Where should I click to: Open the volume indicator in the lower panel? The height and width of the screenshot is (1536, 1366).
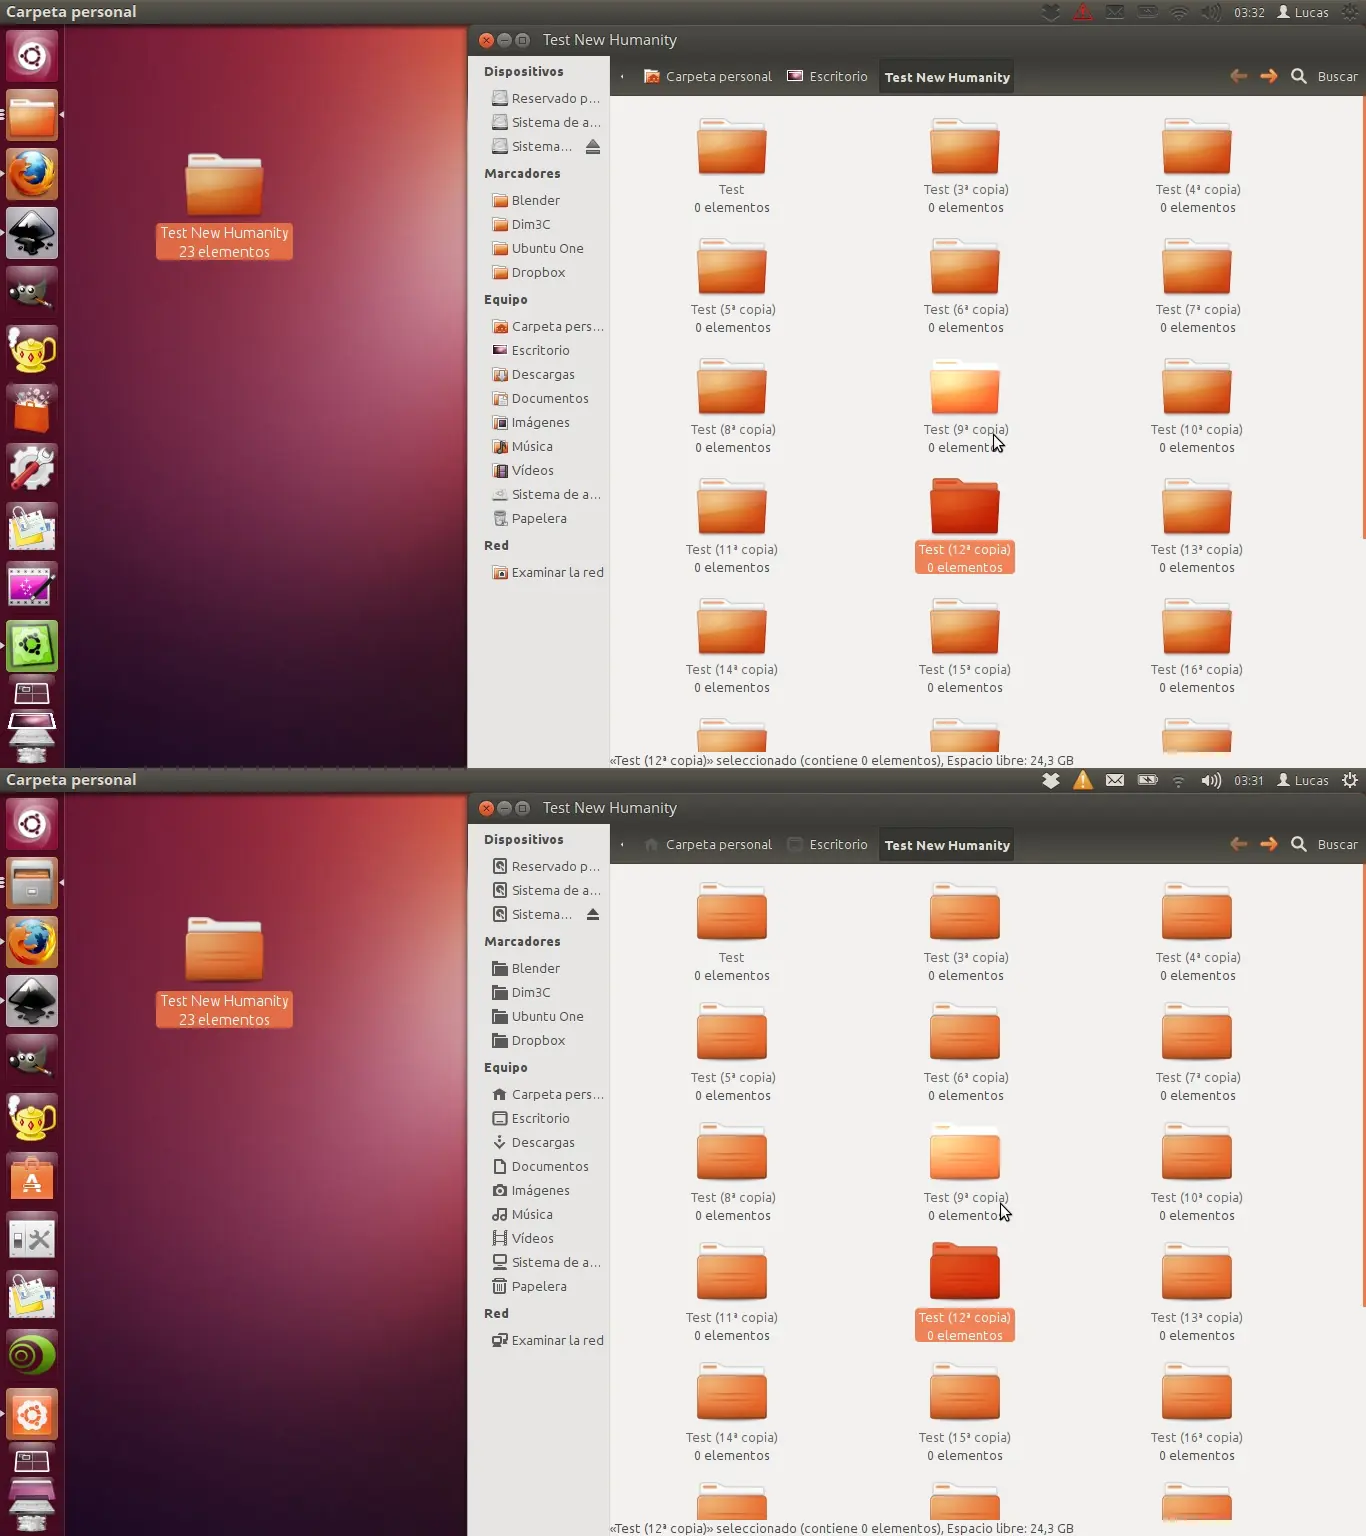click(1211, 780)
